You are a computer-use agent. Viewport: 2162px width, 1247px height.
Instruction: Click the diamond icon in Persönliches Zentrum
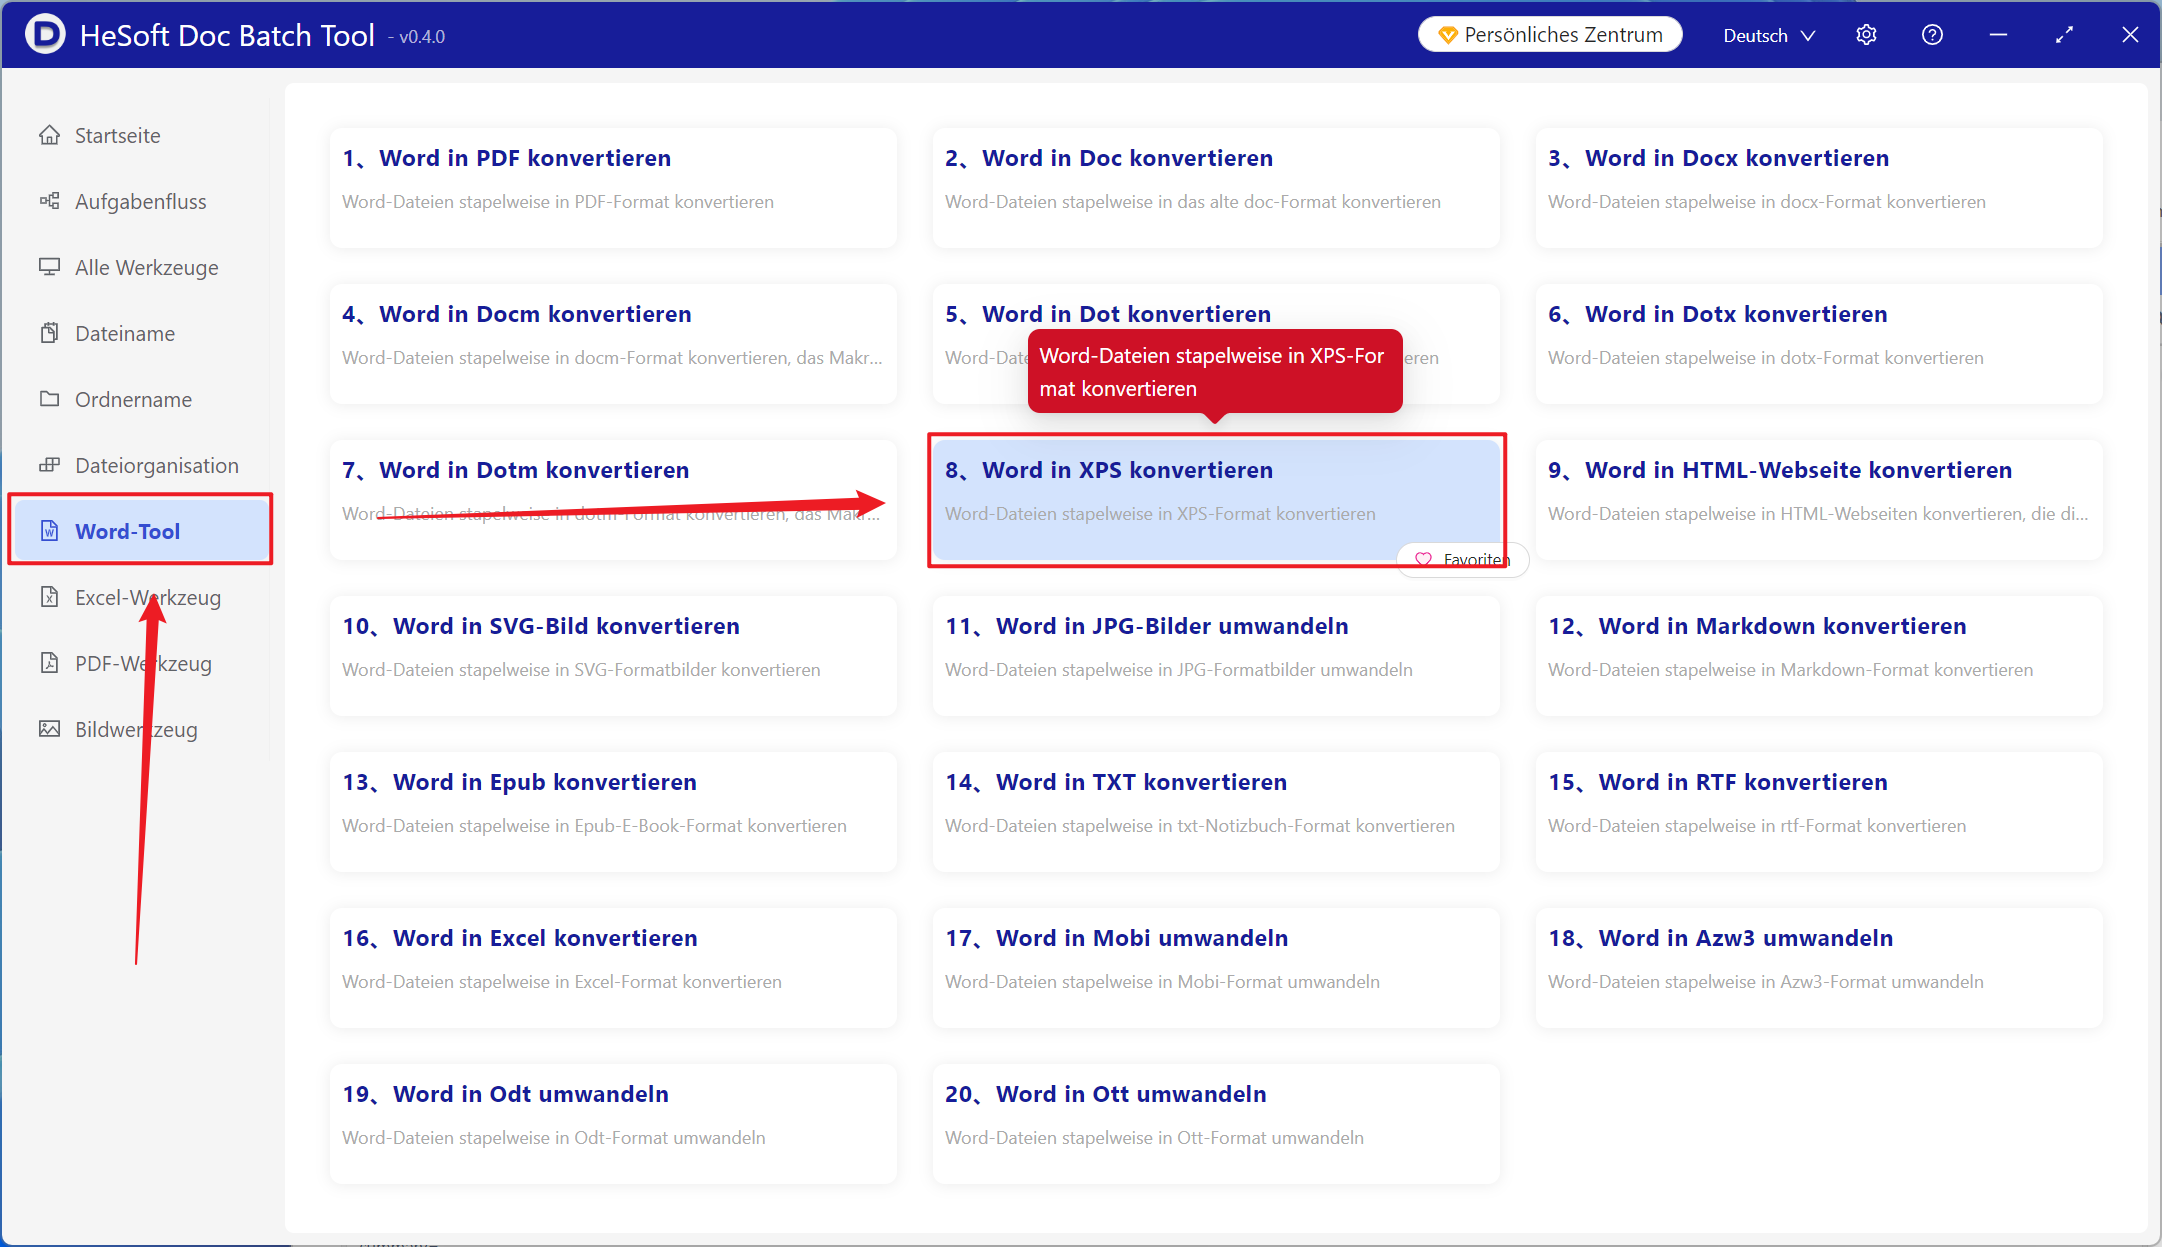[1447, 35]
